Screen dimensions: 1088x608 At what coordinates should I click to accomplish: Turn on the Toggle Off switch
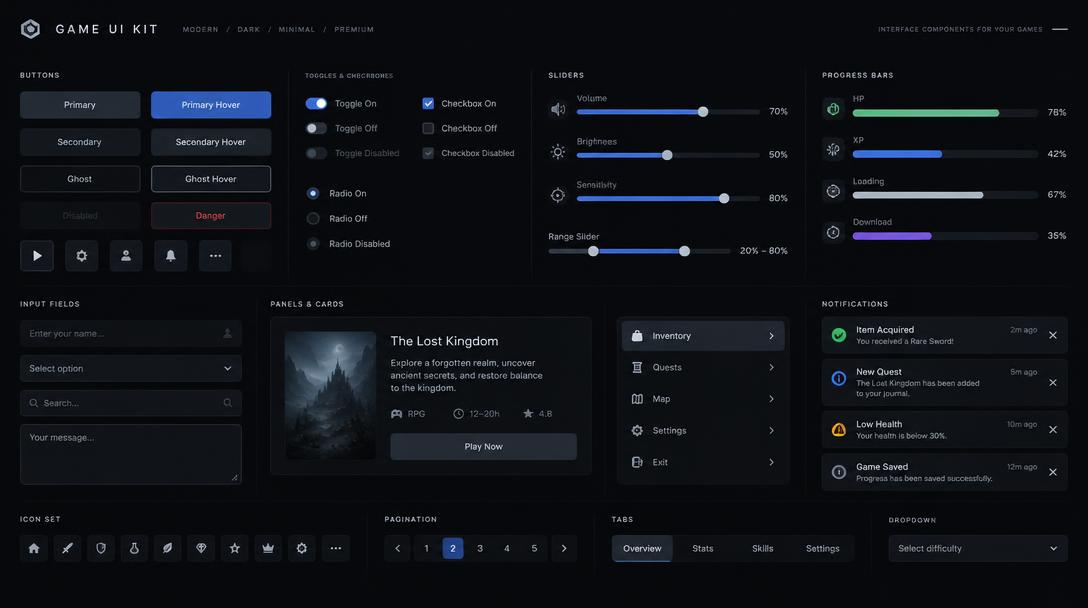tap(316, 128)
